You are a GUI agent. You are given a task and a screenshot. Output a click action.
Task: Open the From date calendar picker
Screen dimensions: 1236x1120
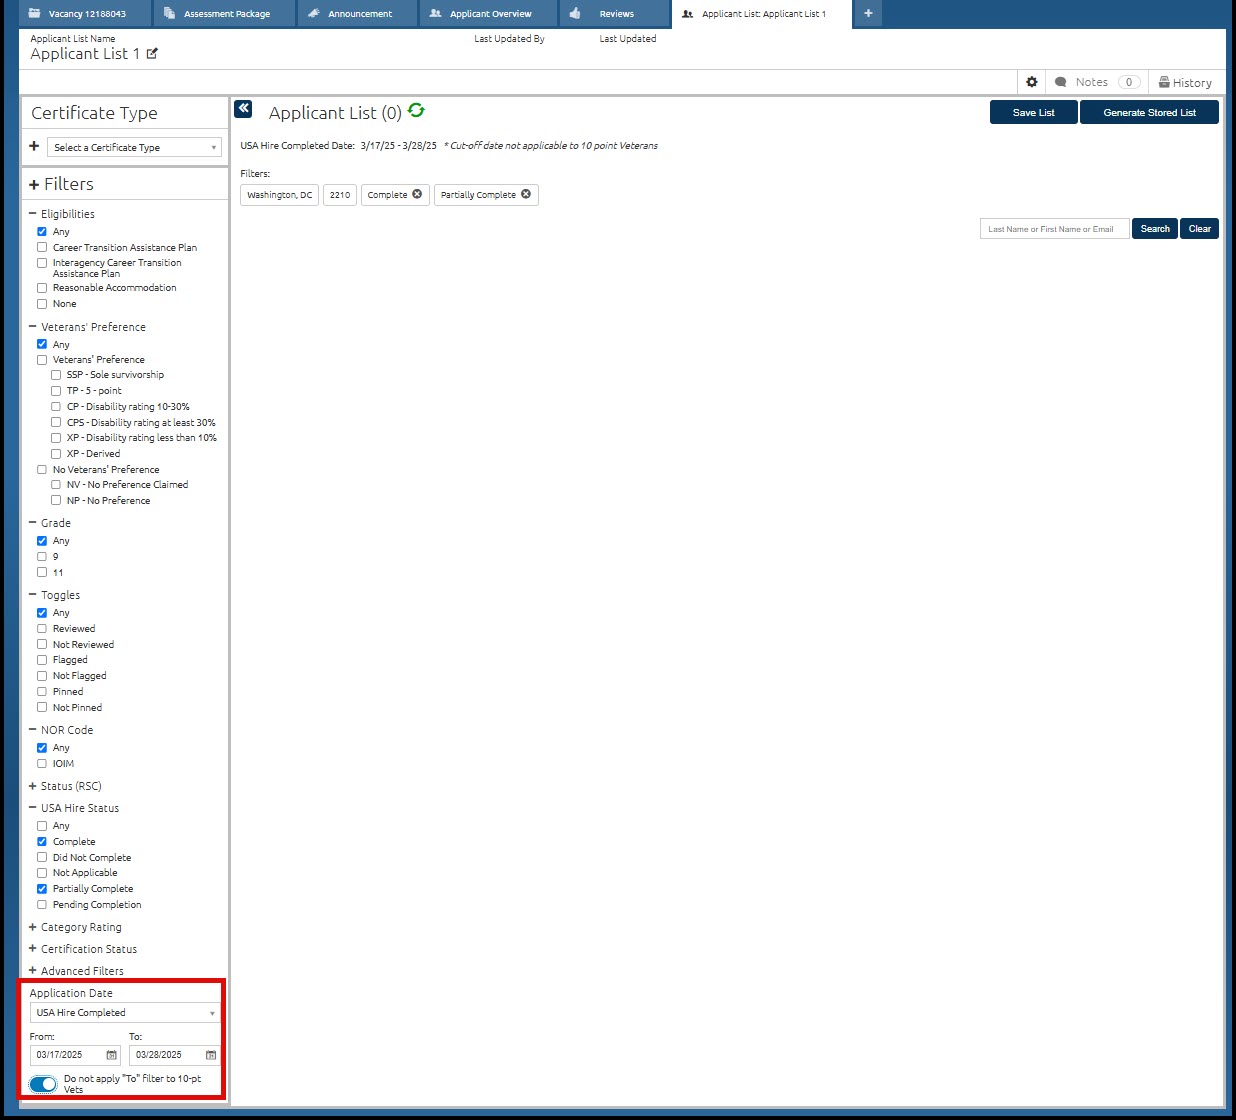(x=111, y=1055)
